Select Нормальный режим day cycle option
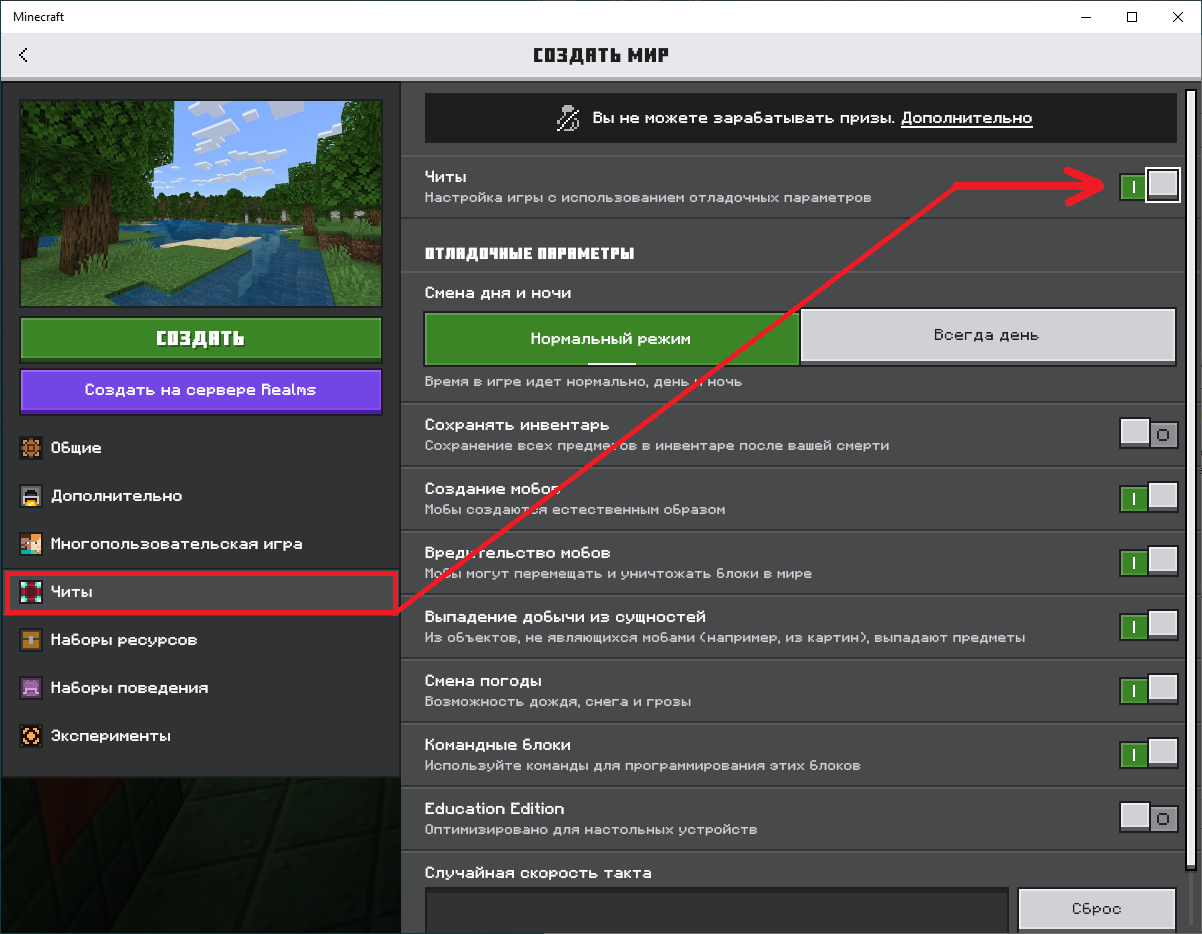Viewport: 1202px width, 934px height. point(611,338)
